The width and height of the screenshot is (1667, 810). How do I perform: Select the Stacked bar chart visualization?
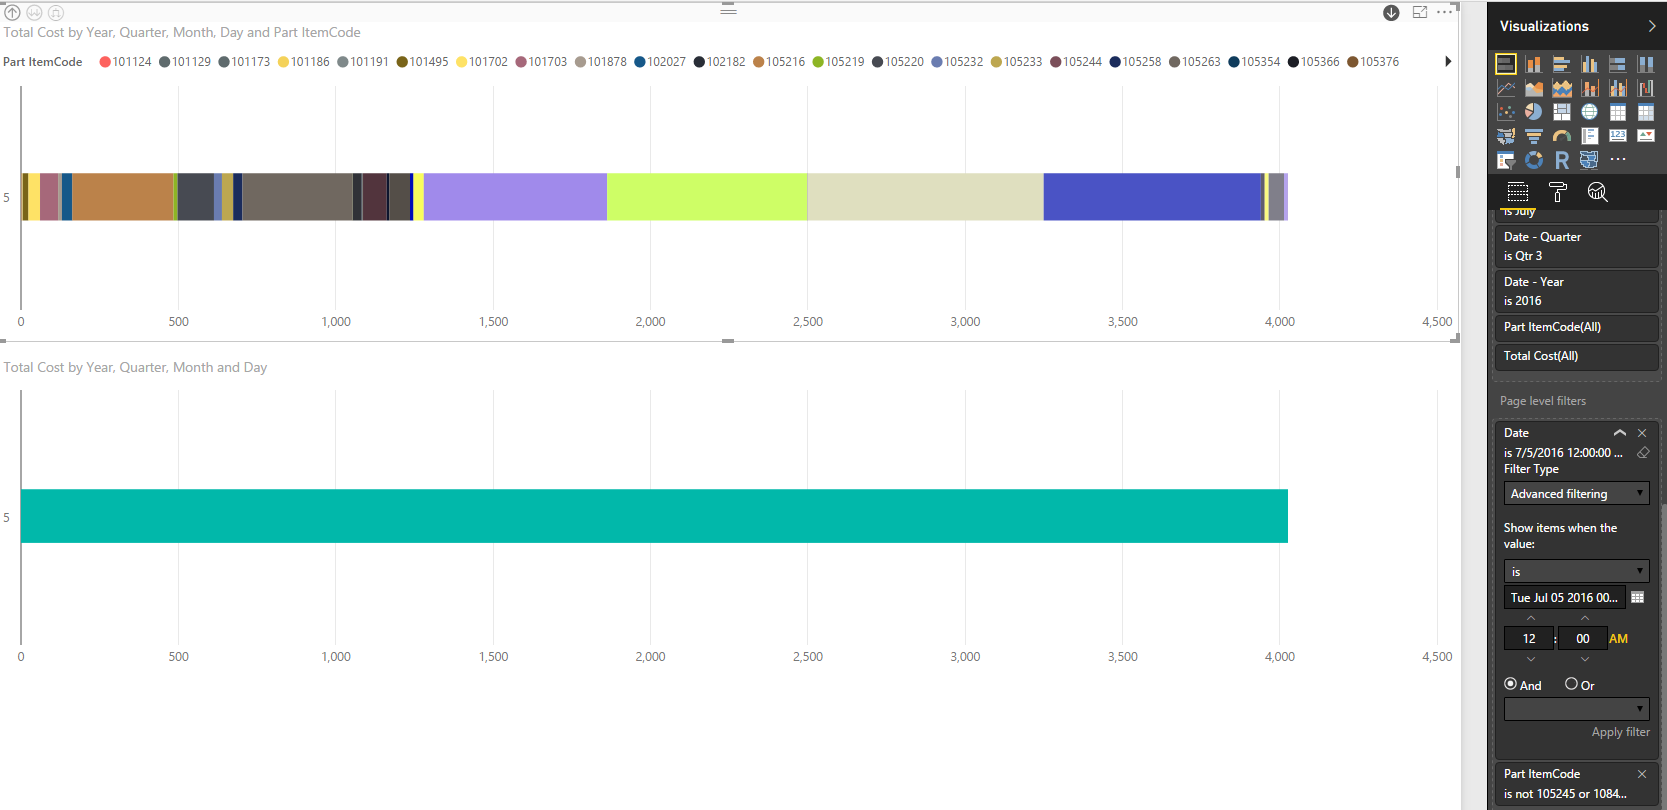coord(1505,64)
